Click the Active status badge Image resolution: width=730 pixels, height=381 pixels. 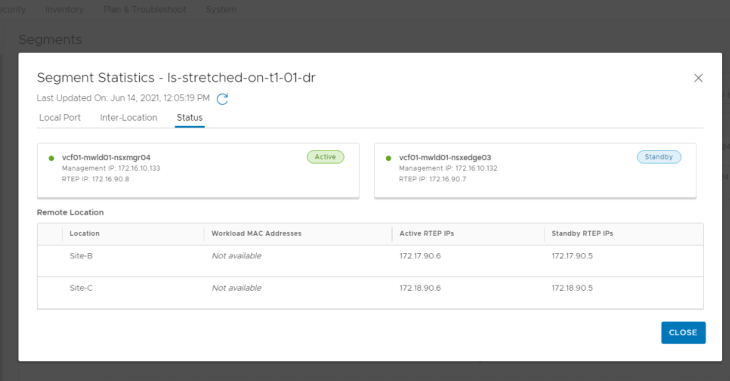coord(325,157)
